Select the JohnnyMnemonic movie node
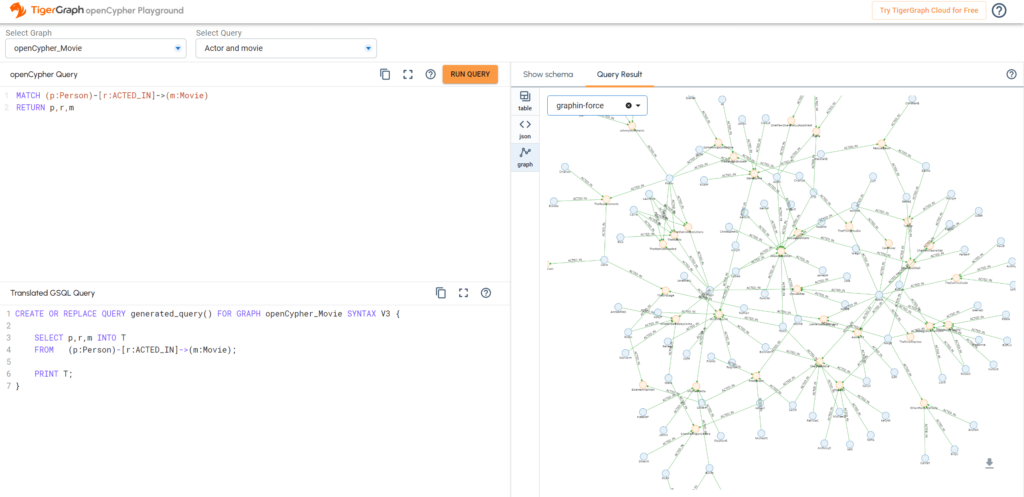The image size is (1024, 497). click(x=632, y=125)
